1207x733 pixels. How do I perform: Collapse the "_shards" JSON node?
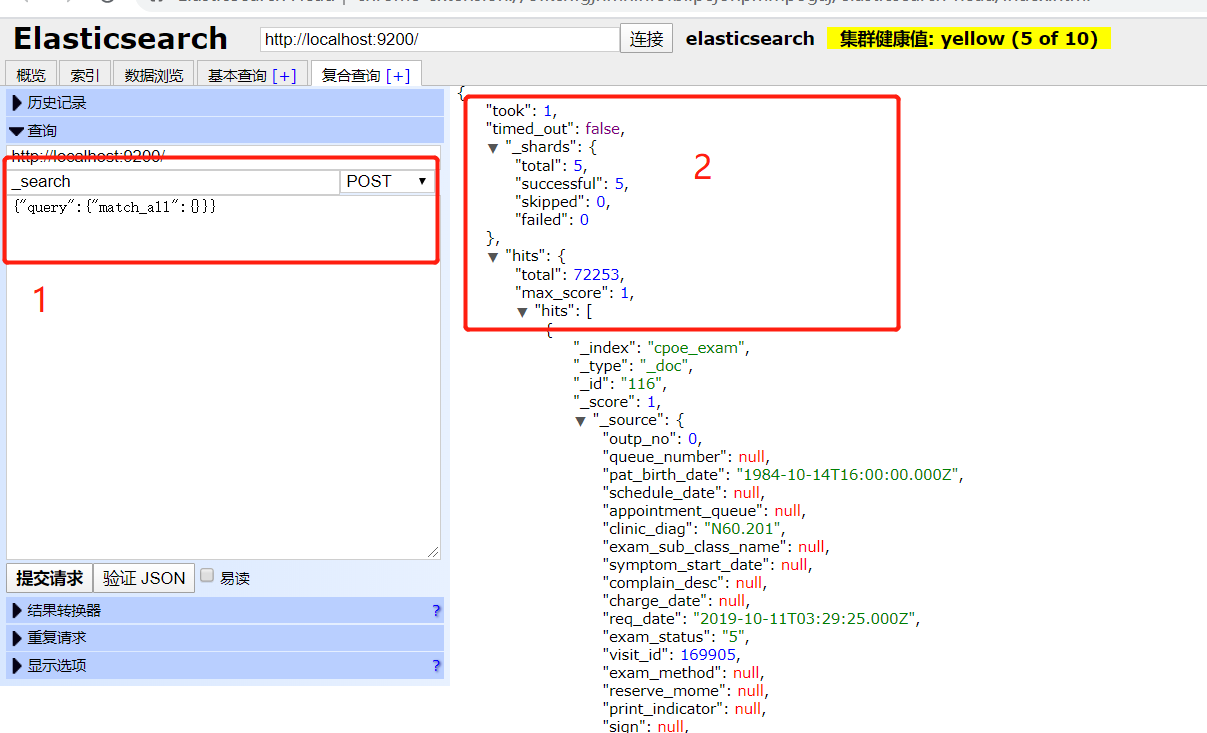[x=493, y=148]
